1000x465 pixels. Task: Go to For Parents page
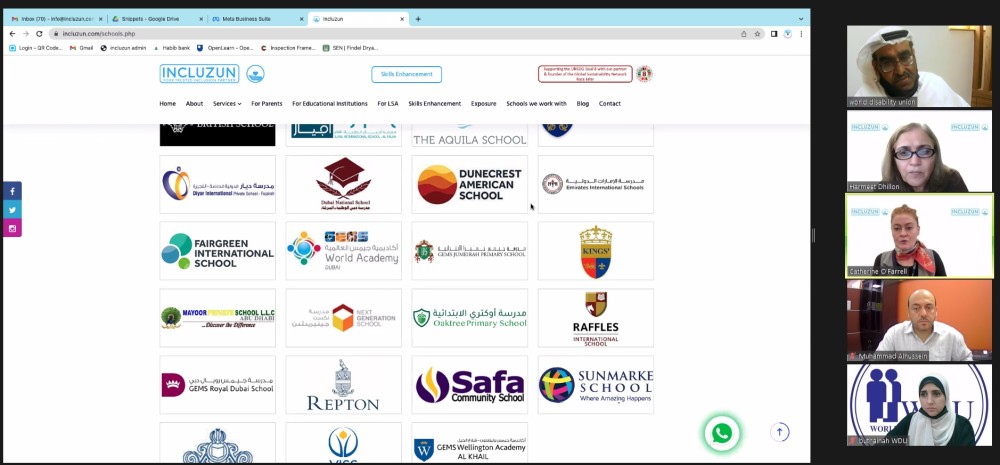(x=267, y=103)
